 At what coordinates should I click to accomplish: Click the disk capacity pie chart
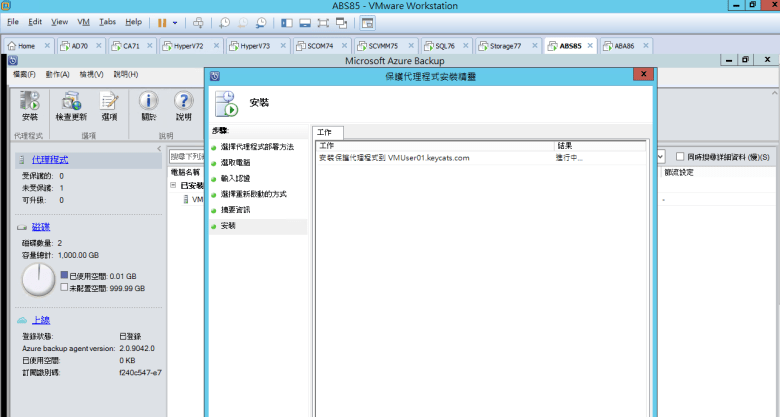tap(38, 279)
